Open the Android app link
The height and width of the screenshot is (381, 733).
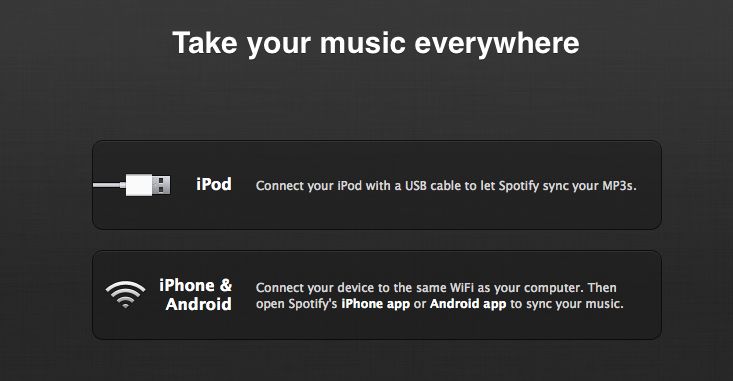(x=468, y=304)
